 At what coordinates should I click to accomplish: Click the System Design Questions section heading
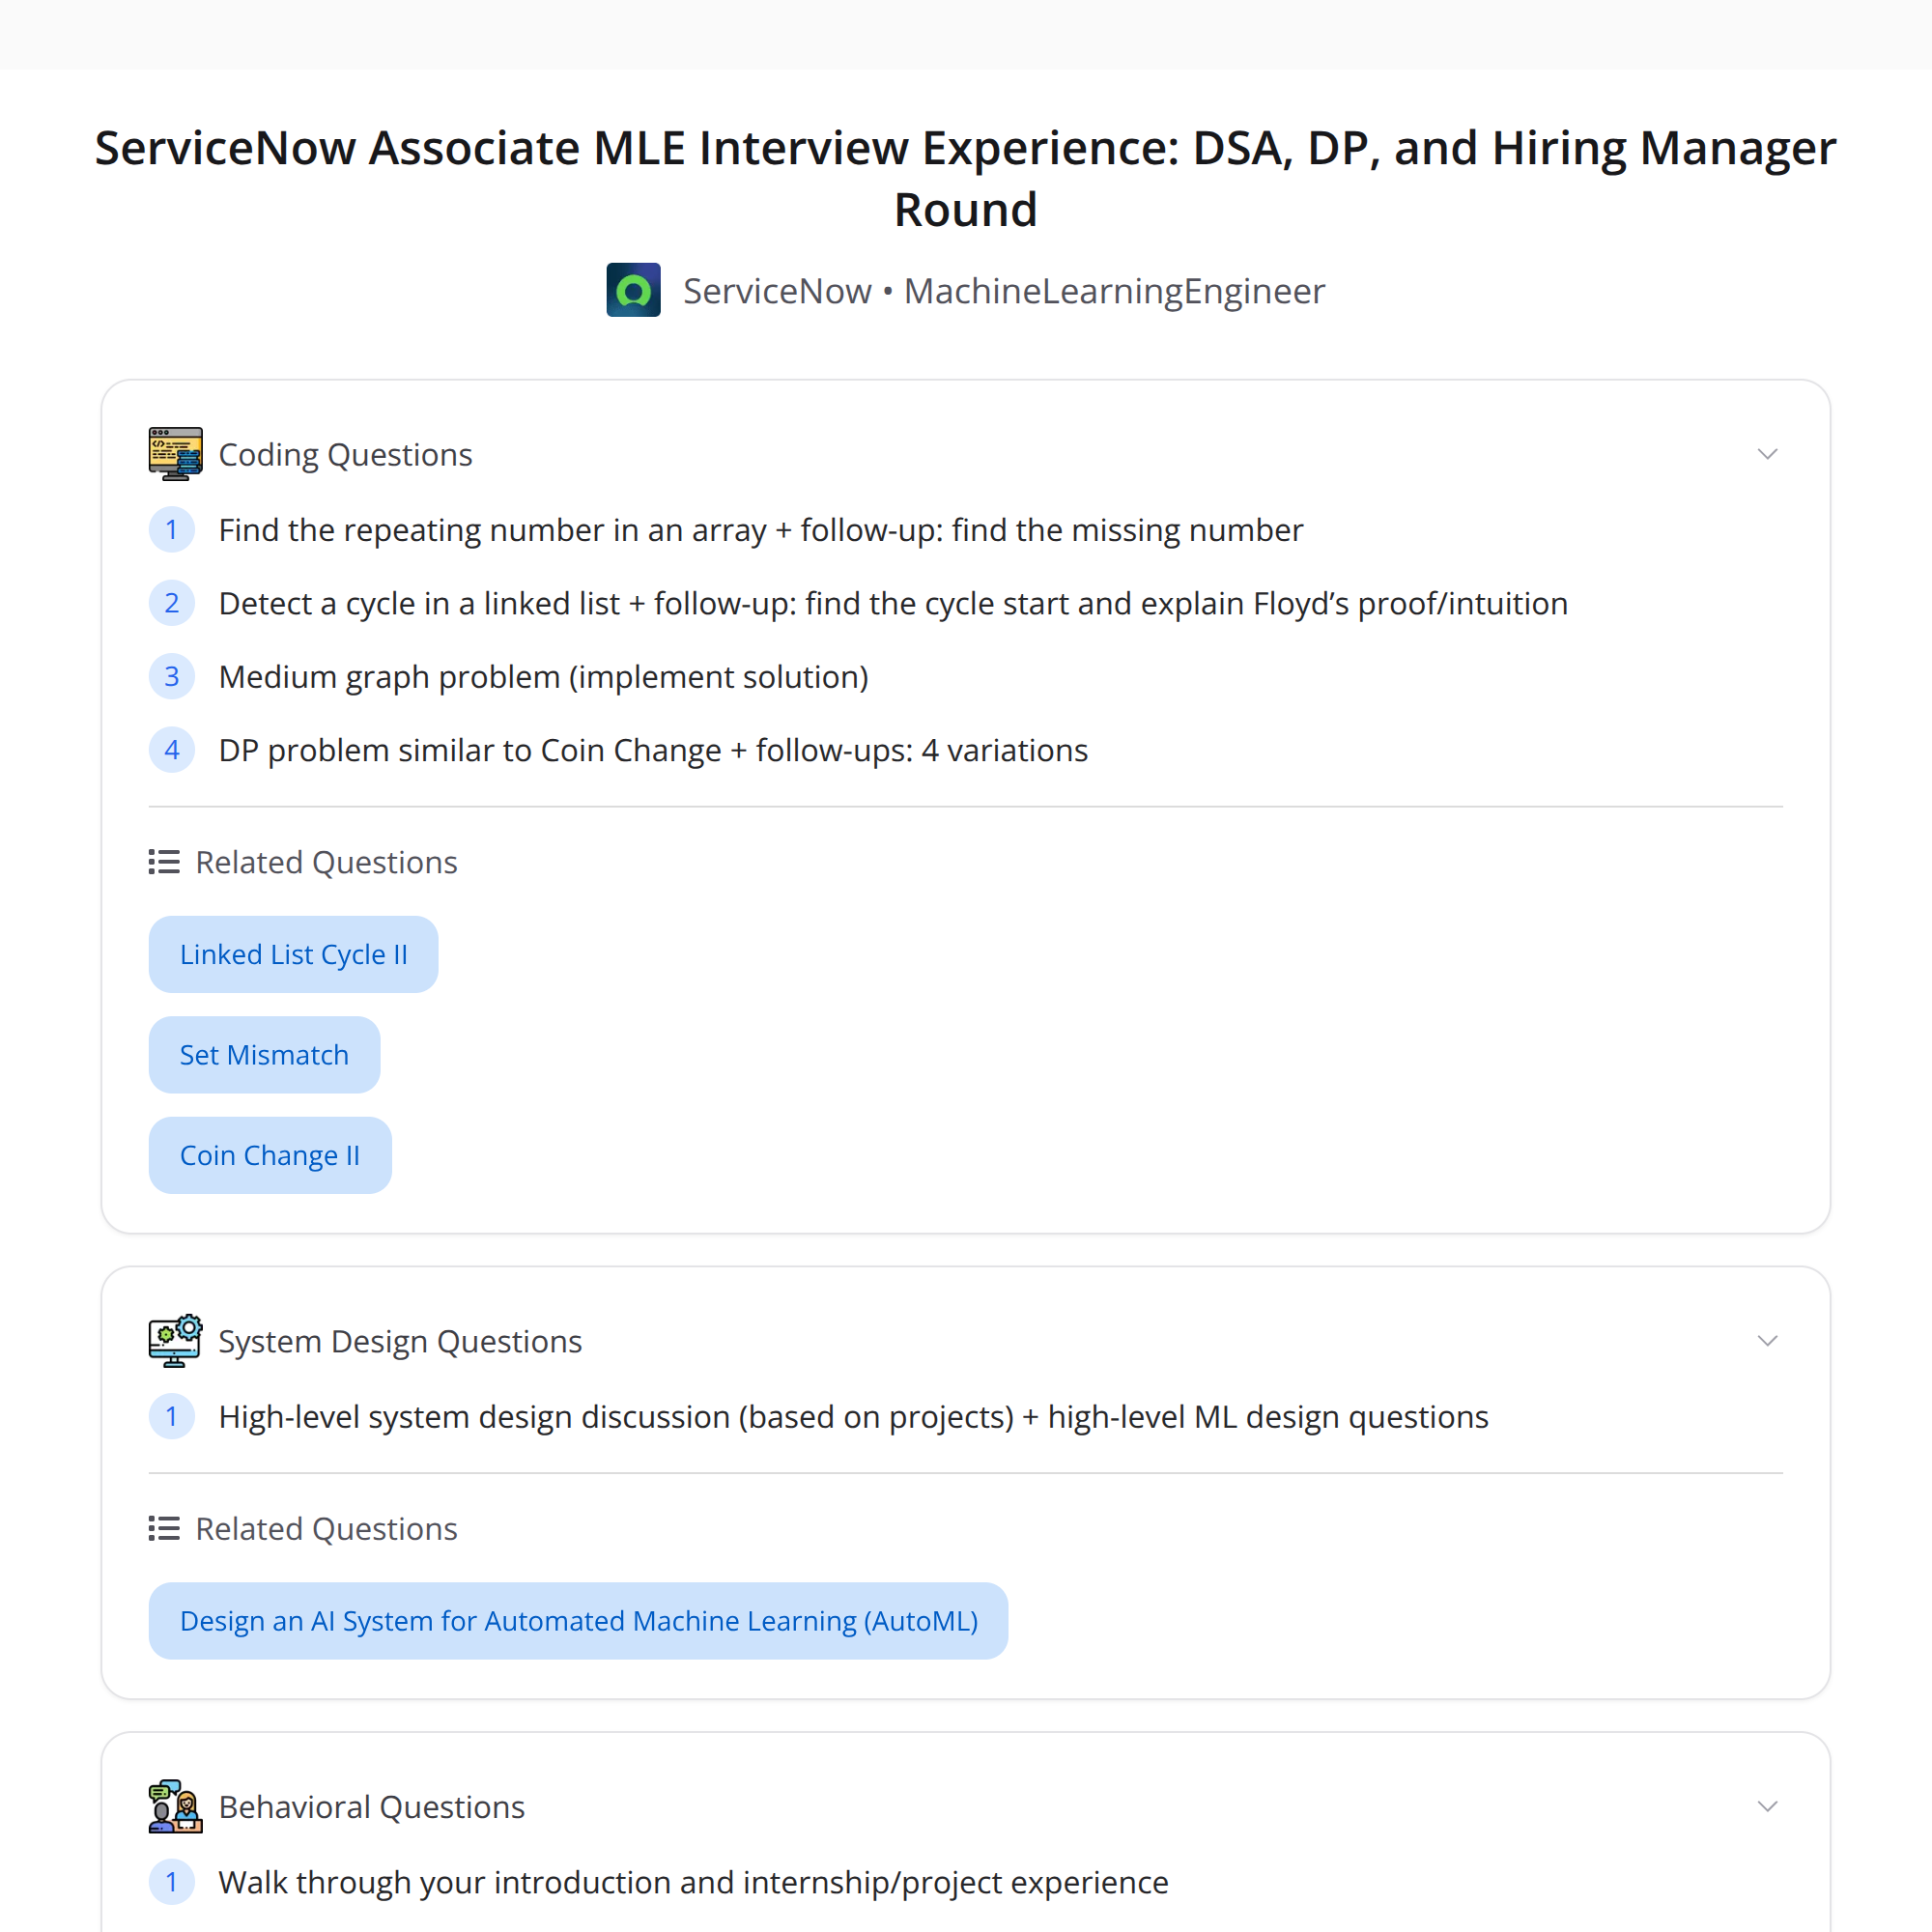point(400,1341)
